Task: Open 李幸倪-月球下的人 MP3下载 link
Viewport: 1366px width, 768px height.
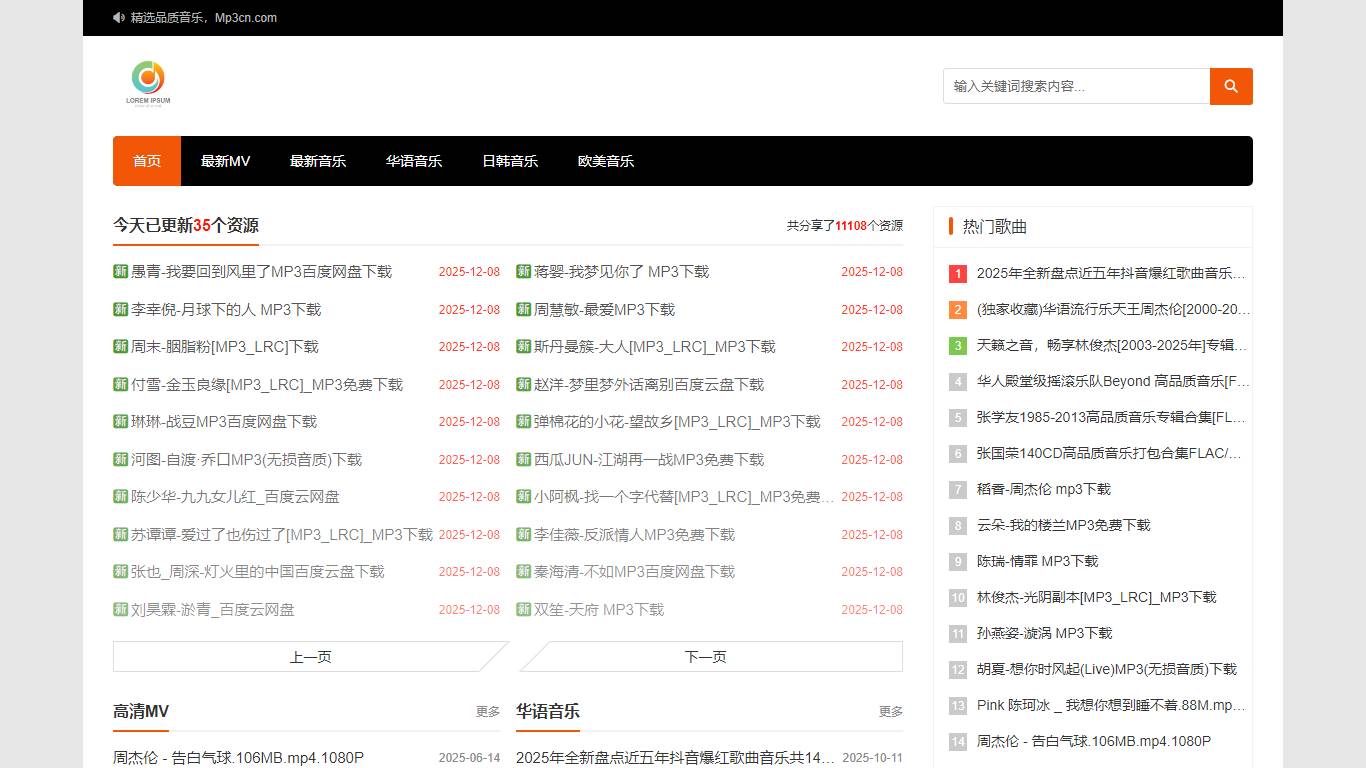Action: [x=226, y=310]
